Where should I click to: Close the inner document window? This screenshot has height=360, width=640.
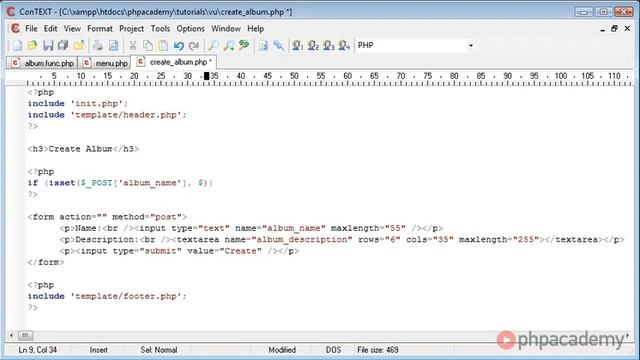627,29
